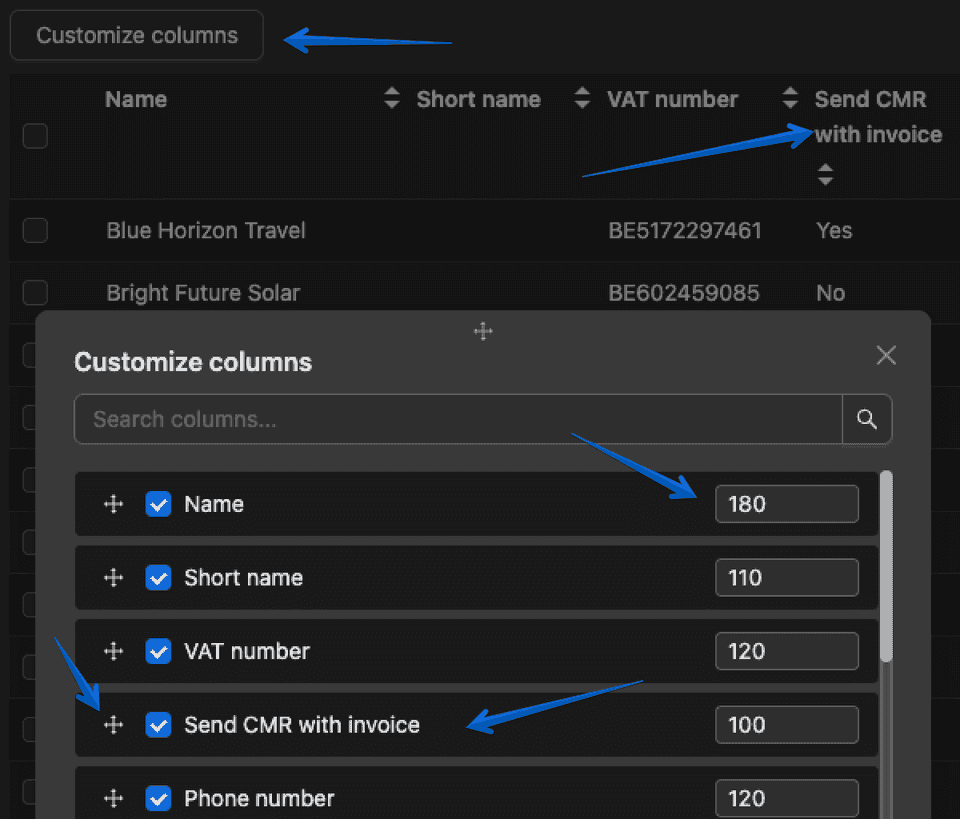
Task: Sort by the Name column
Action: (392, 98)
